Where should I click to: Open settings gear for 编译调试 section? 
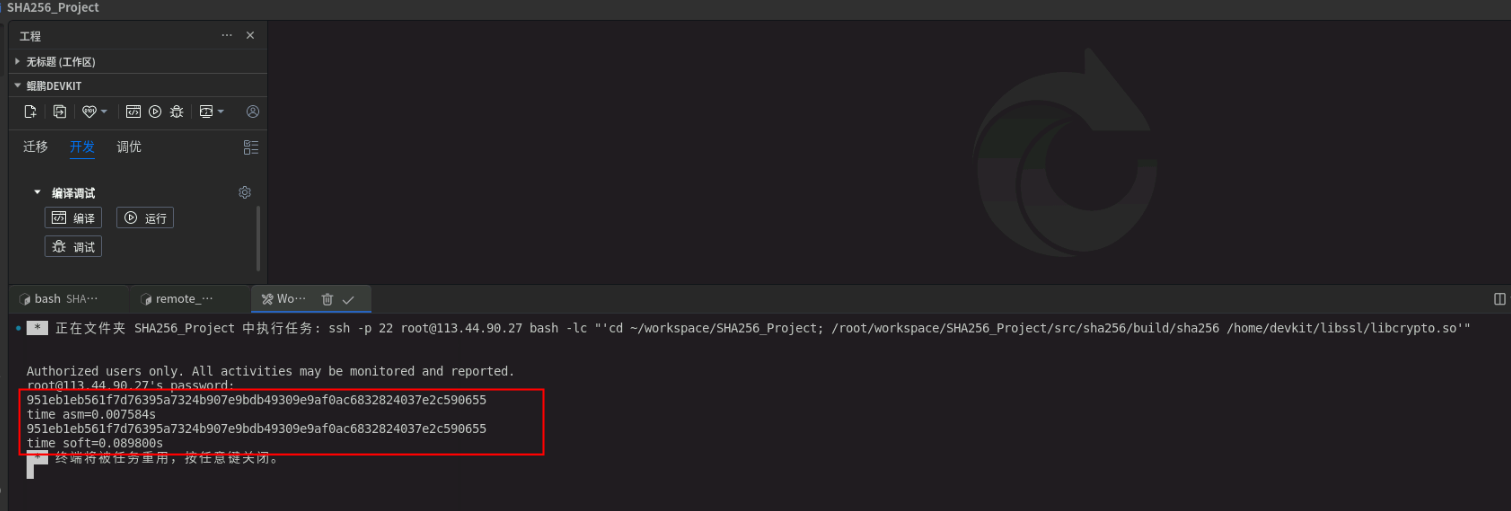pyautogui.click(x=245, y=193)
